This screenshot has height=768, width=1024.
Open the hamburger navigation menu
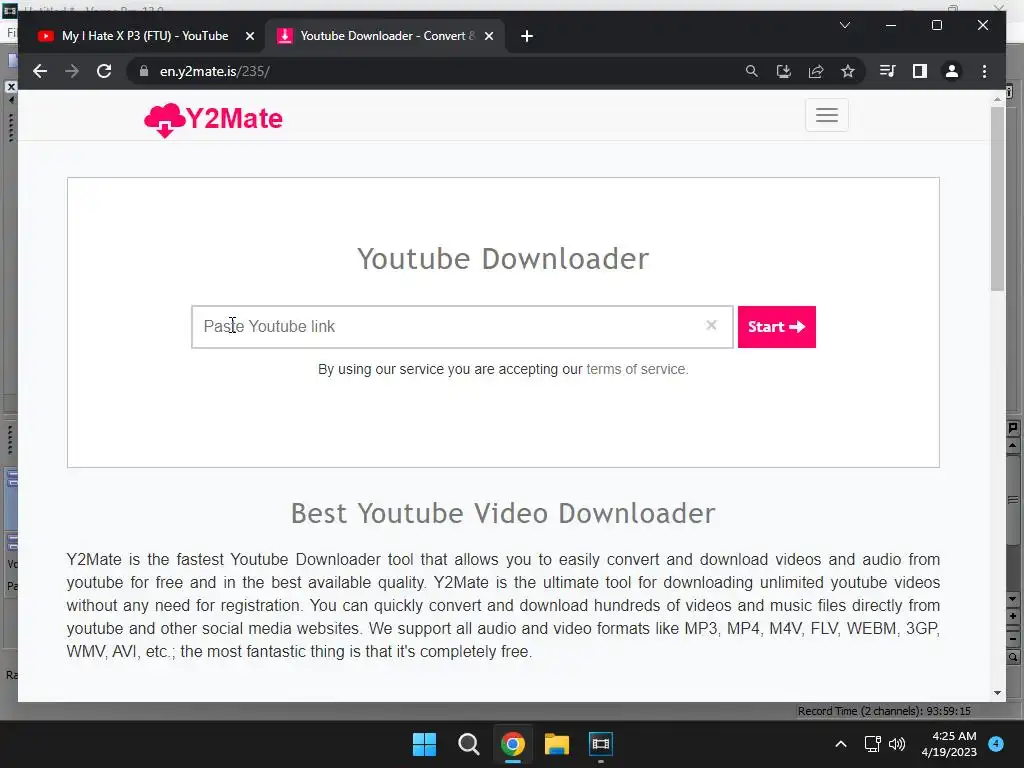click(x=827, y=115)
